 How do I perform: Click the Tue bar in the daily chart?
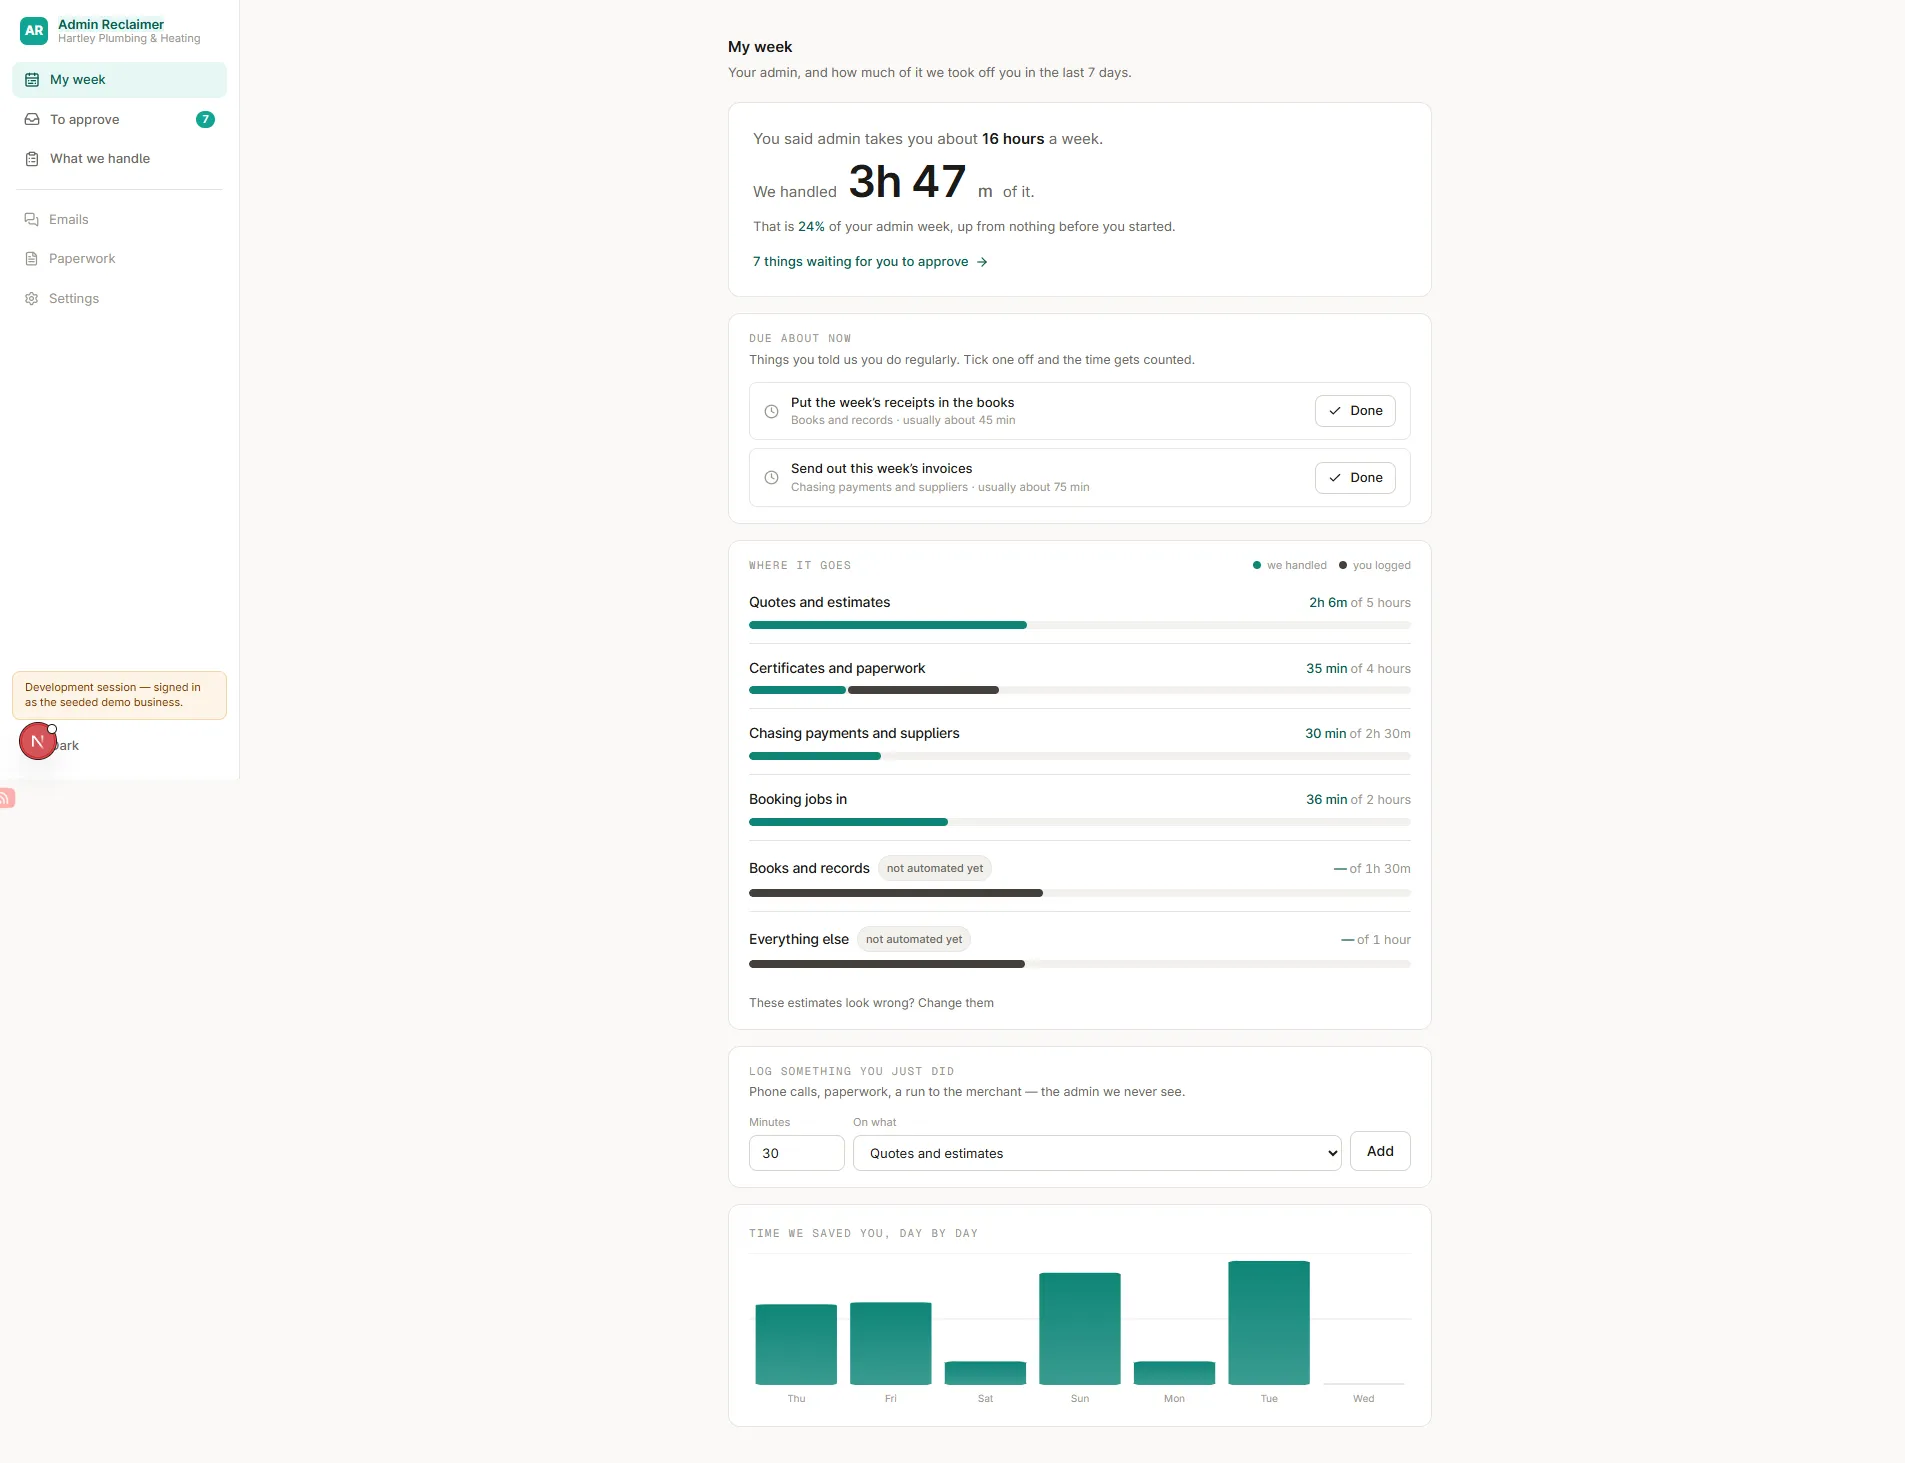1269,1322
